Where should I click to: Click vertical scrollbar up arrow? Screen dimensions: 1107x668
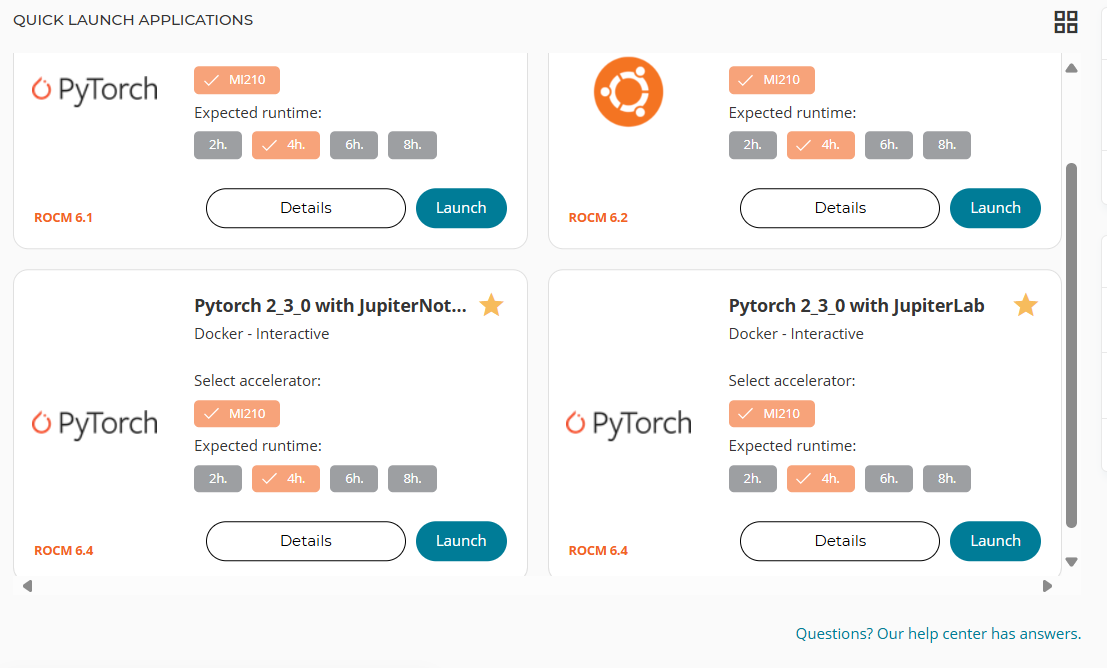pos(1071,68)
